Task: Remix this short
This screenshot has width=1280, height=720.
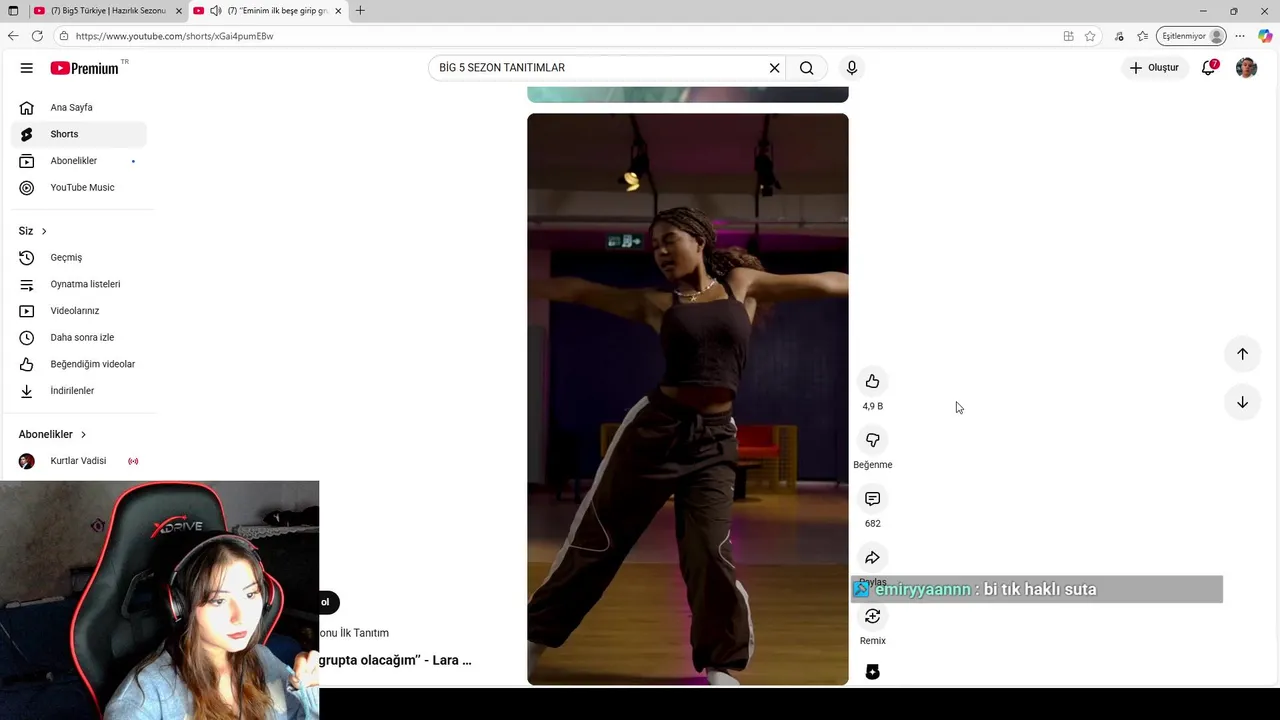Action: [873, 616]
